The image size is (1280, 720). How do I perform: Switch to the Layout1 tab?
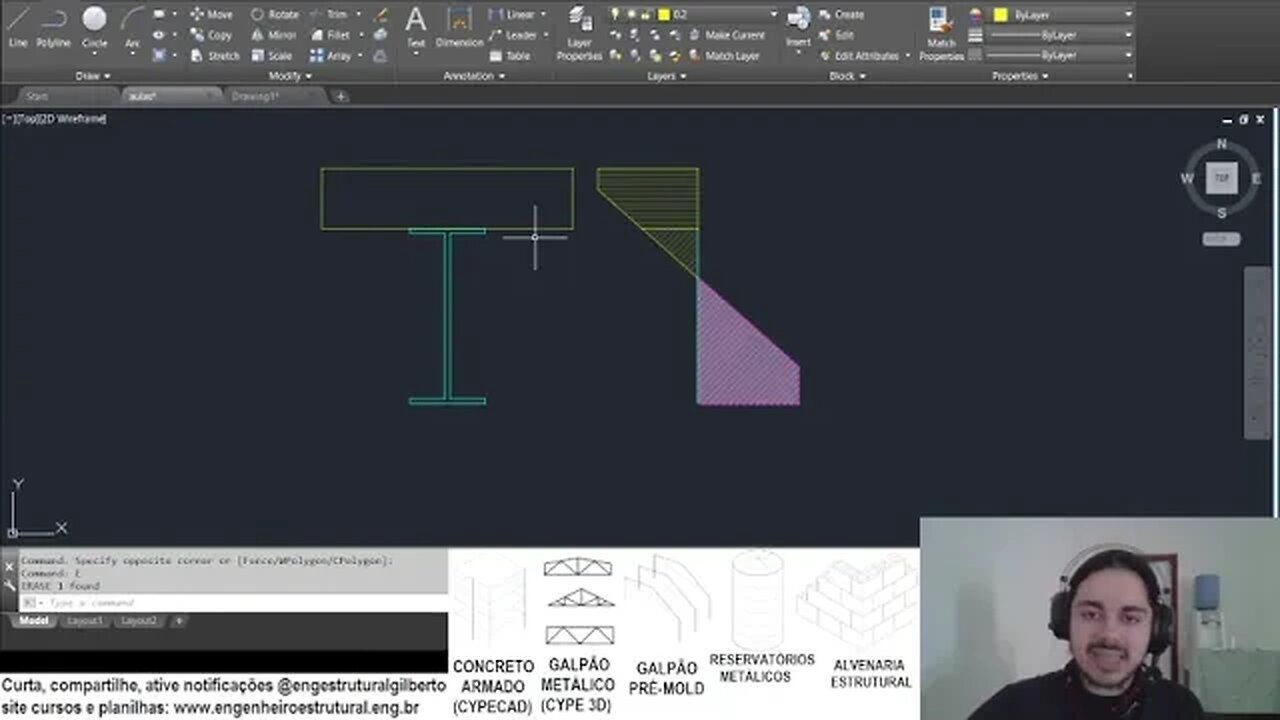(x=85, y=621)
